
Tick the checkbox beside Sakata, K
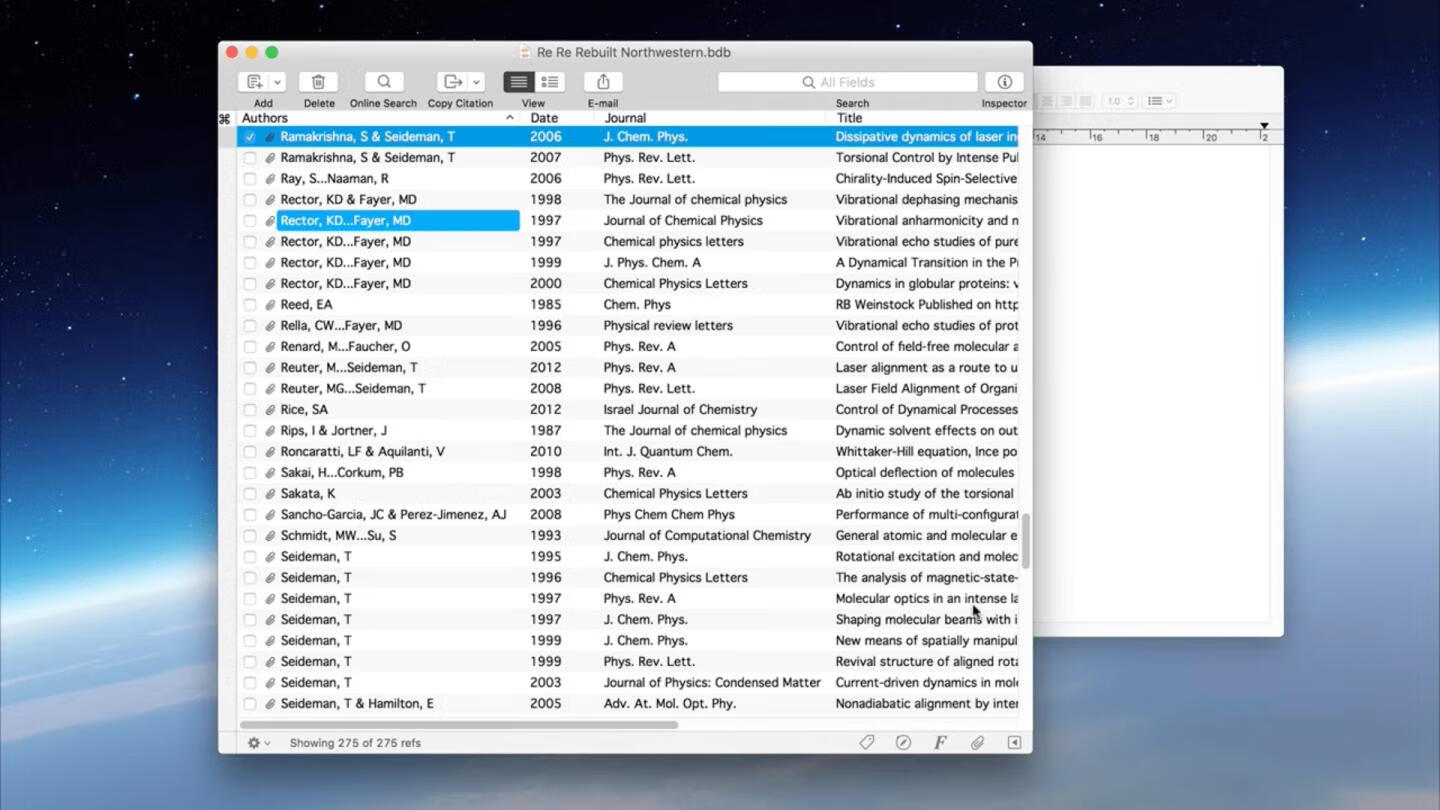(x=250, y=494)
